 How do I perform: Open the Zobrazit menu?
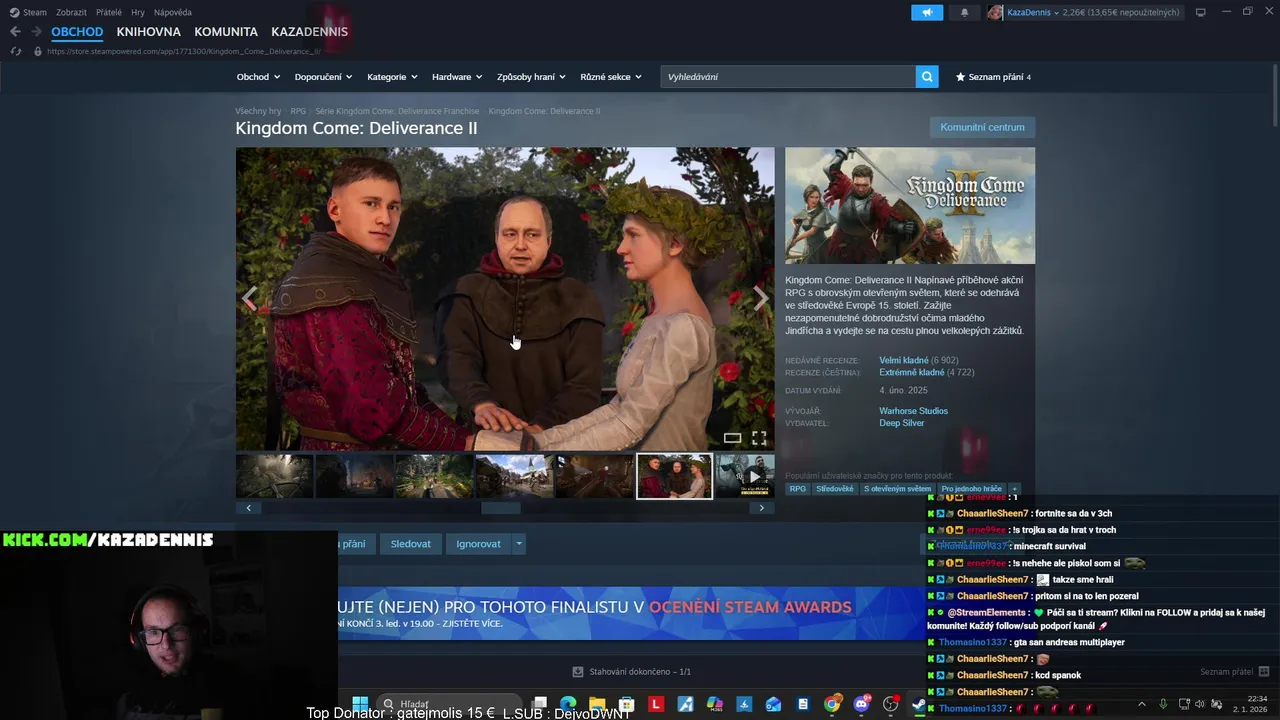click(71, 12)
